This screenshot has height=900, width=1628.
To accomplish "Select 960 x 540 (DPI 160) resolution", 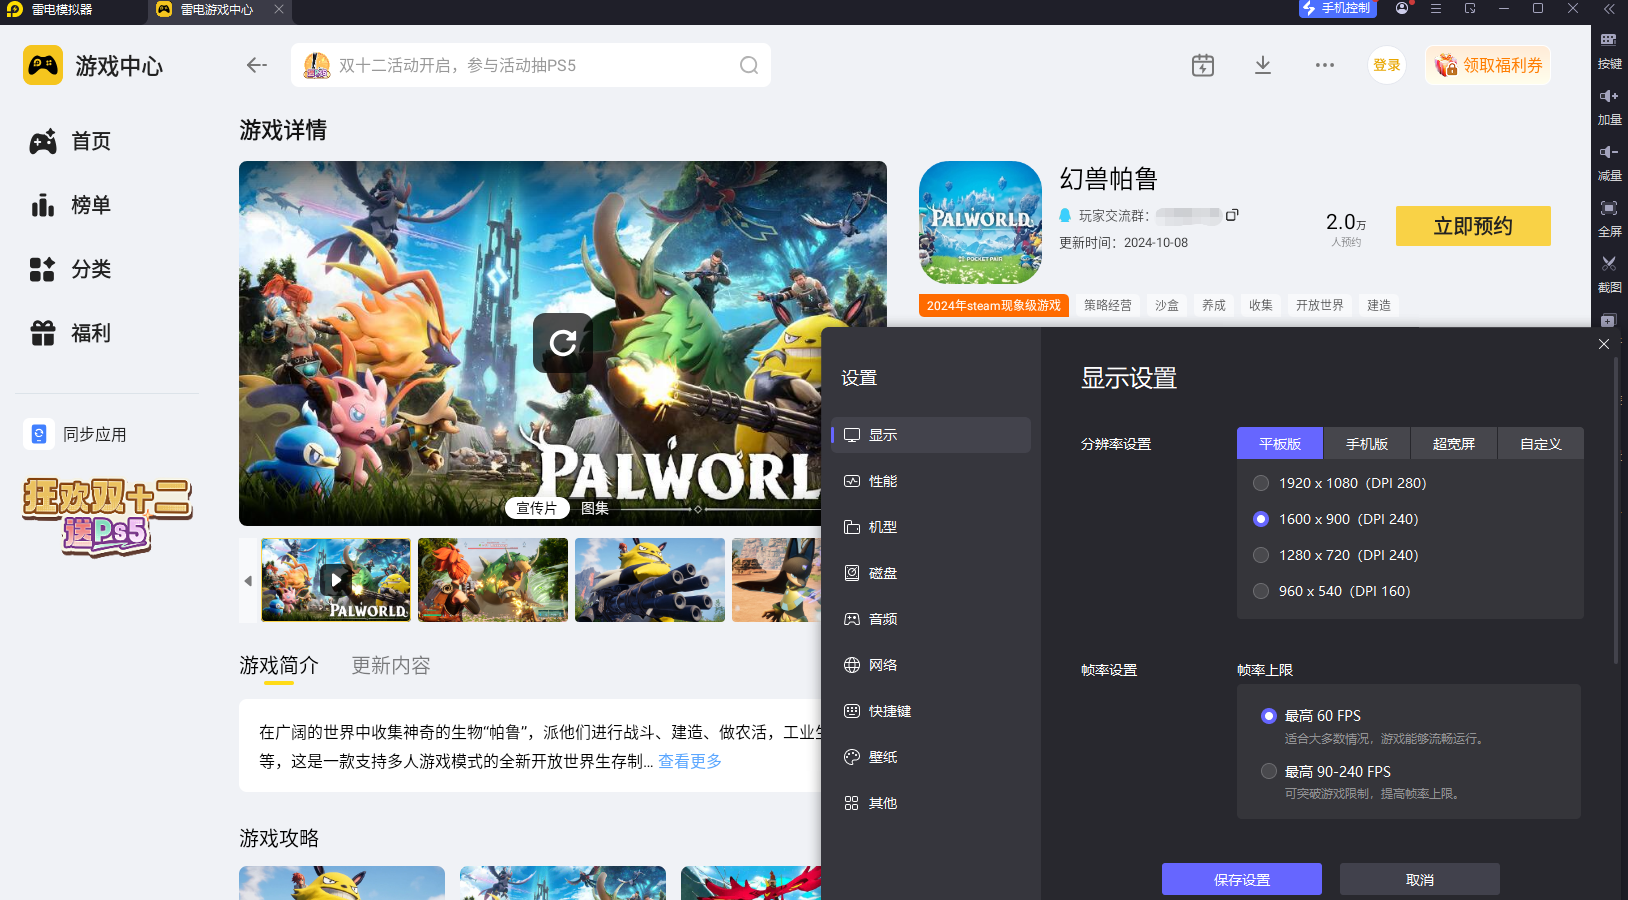I will pos(1331,591).
